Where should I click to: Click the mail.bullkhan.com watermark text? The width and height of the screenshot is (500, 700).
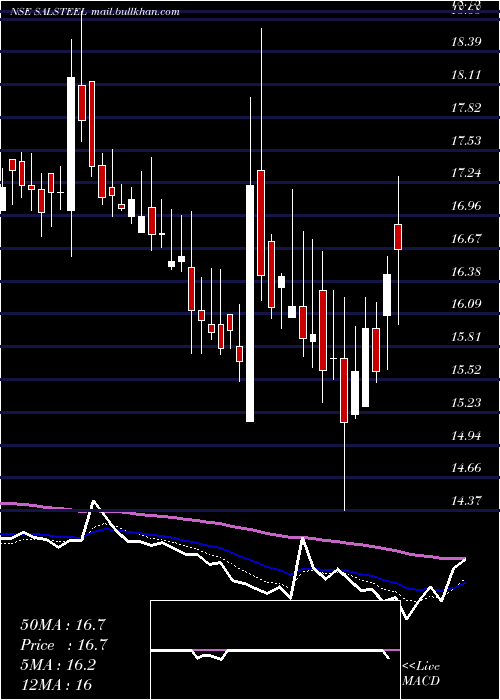pyautogui.click(x=135, y=12)
